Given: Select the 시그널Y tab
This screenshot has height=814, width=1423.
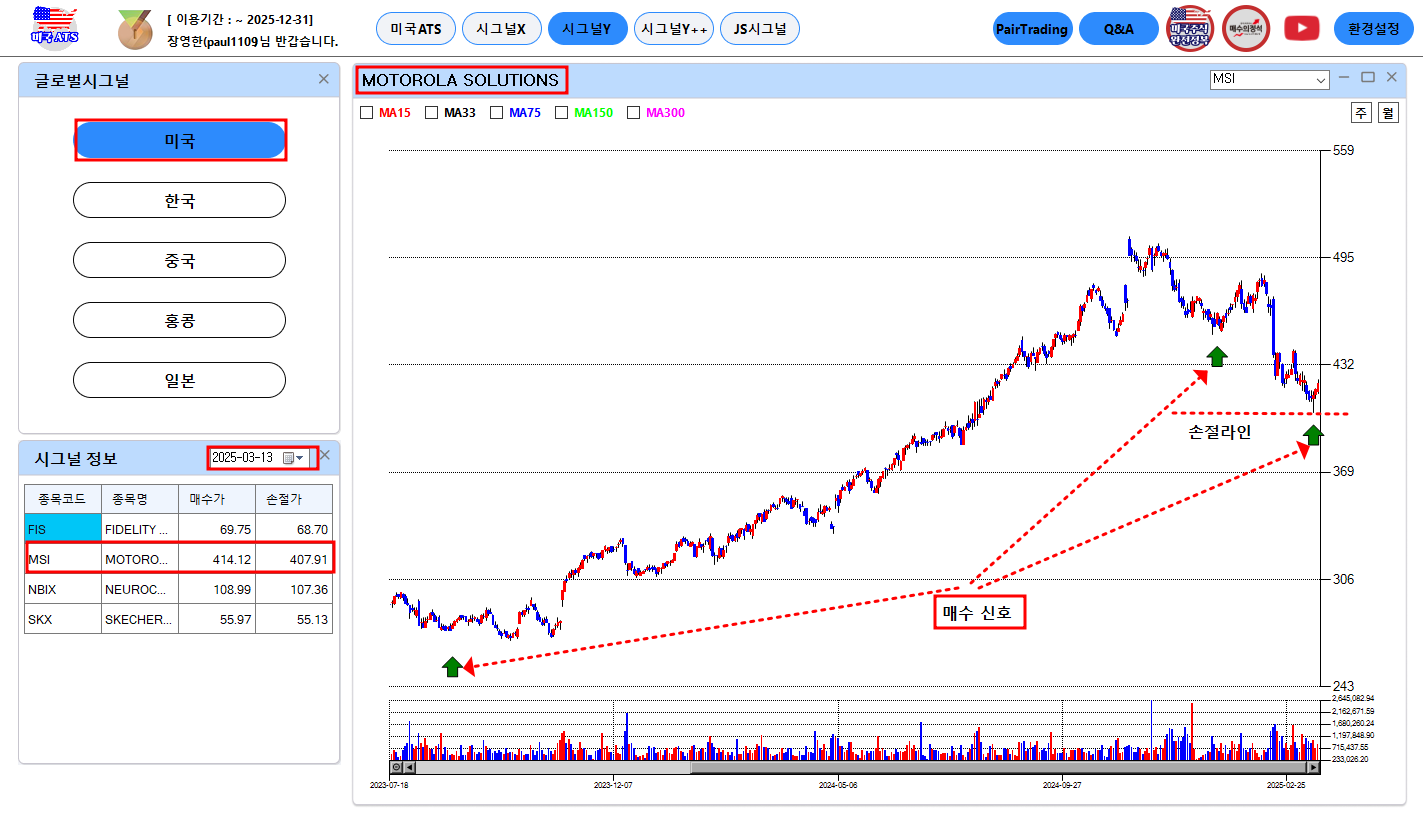Looking at the screenshot, I should click(587, 29).
